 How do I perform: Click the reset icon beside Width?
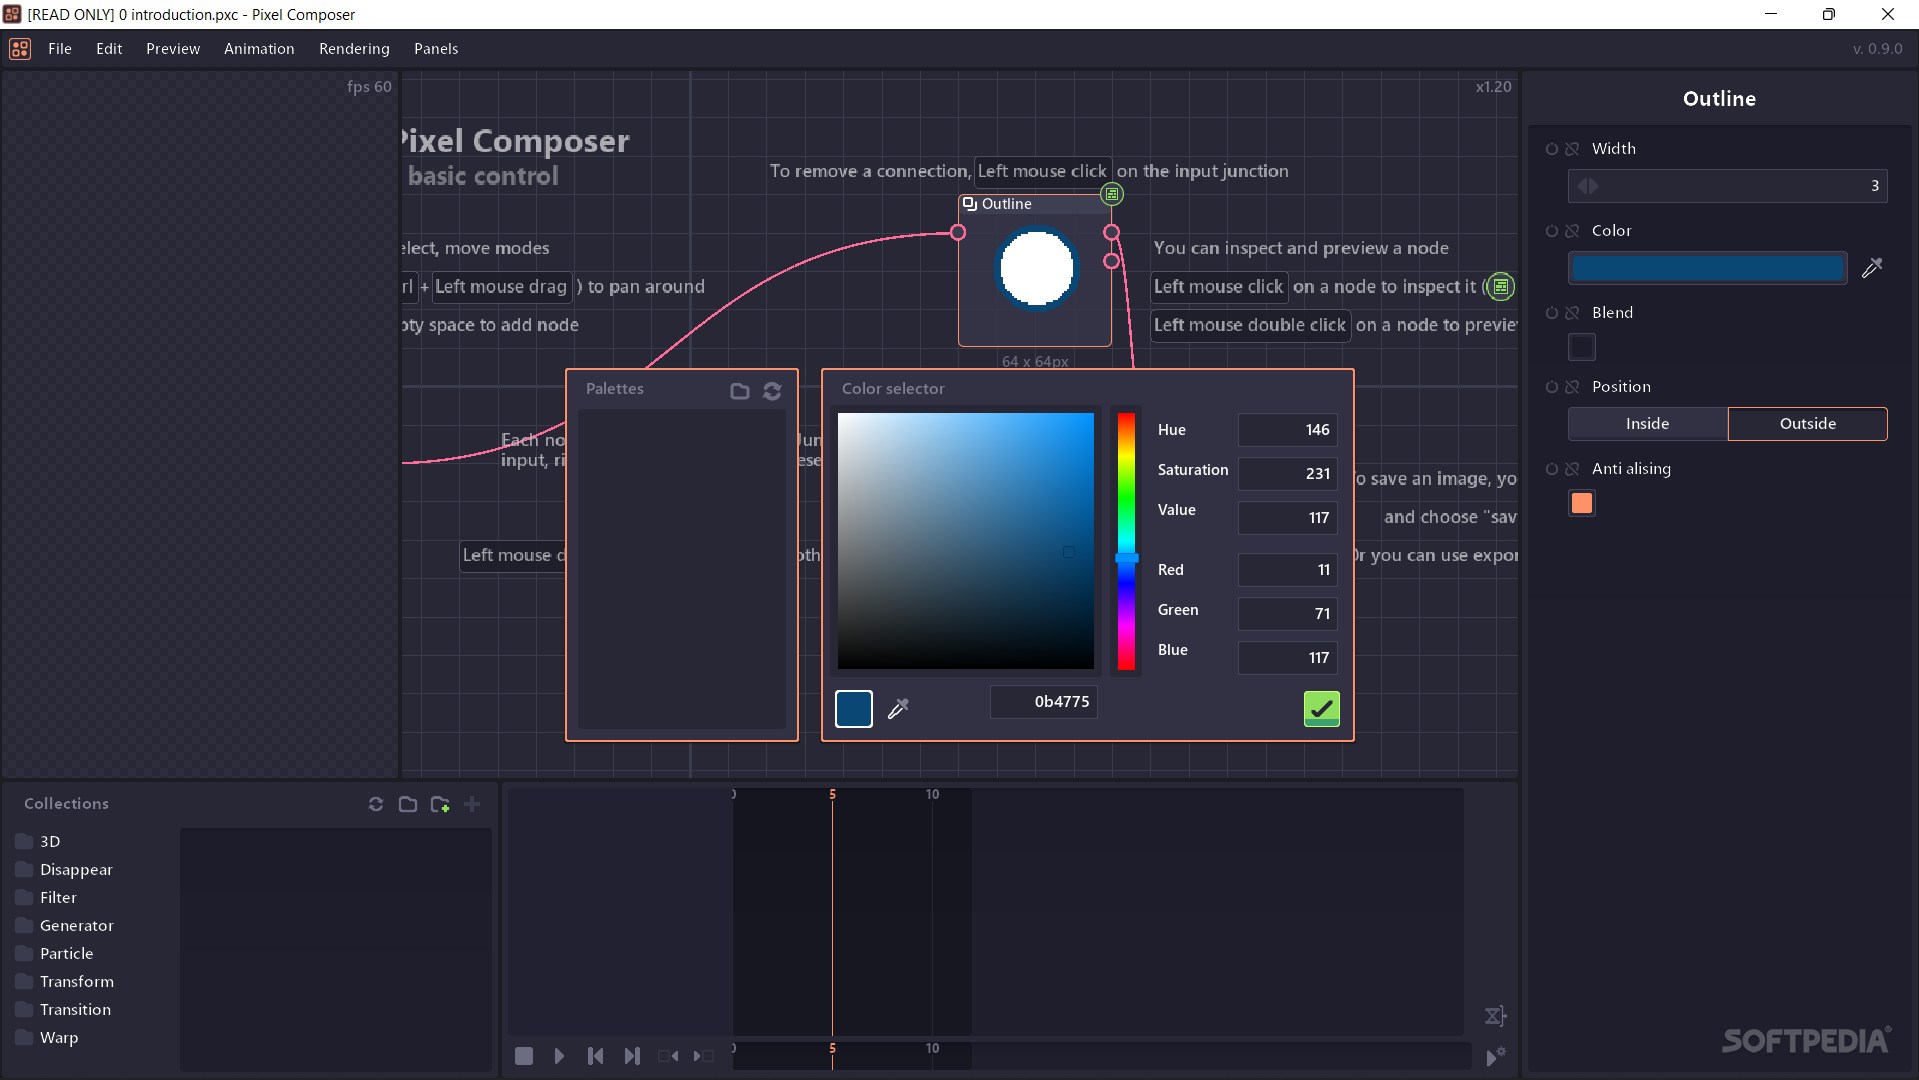tap(1552, 149)
